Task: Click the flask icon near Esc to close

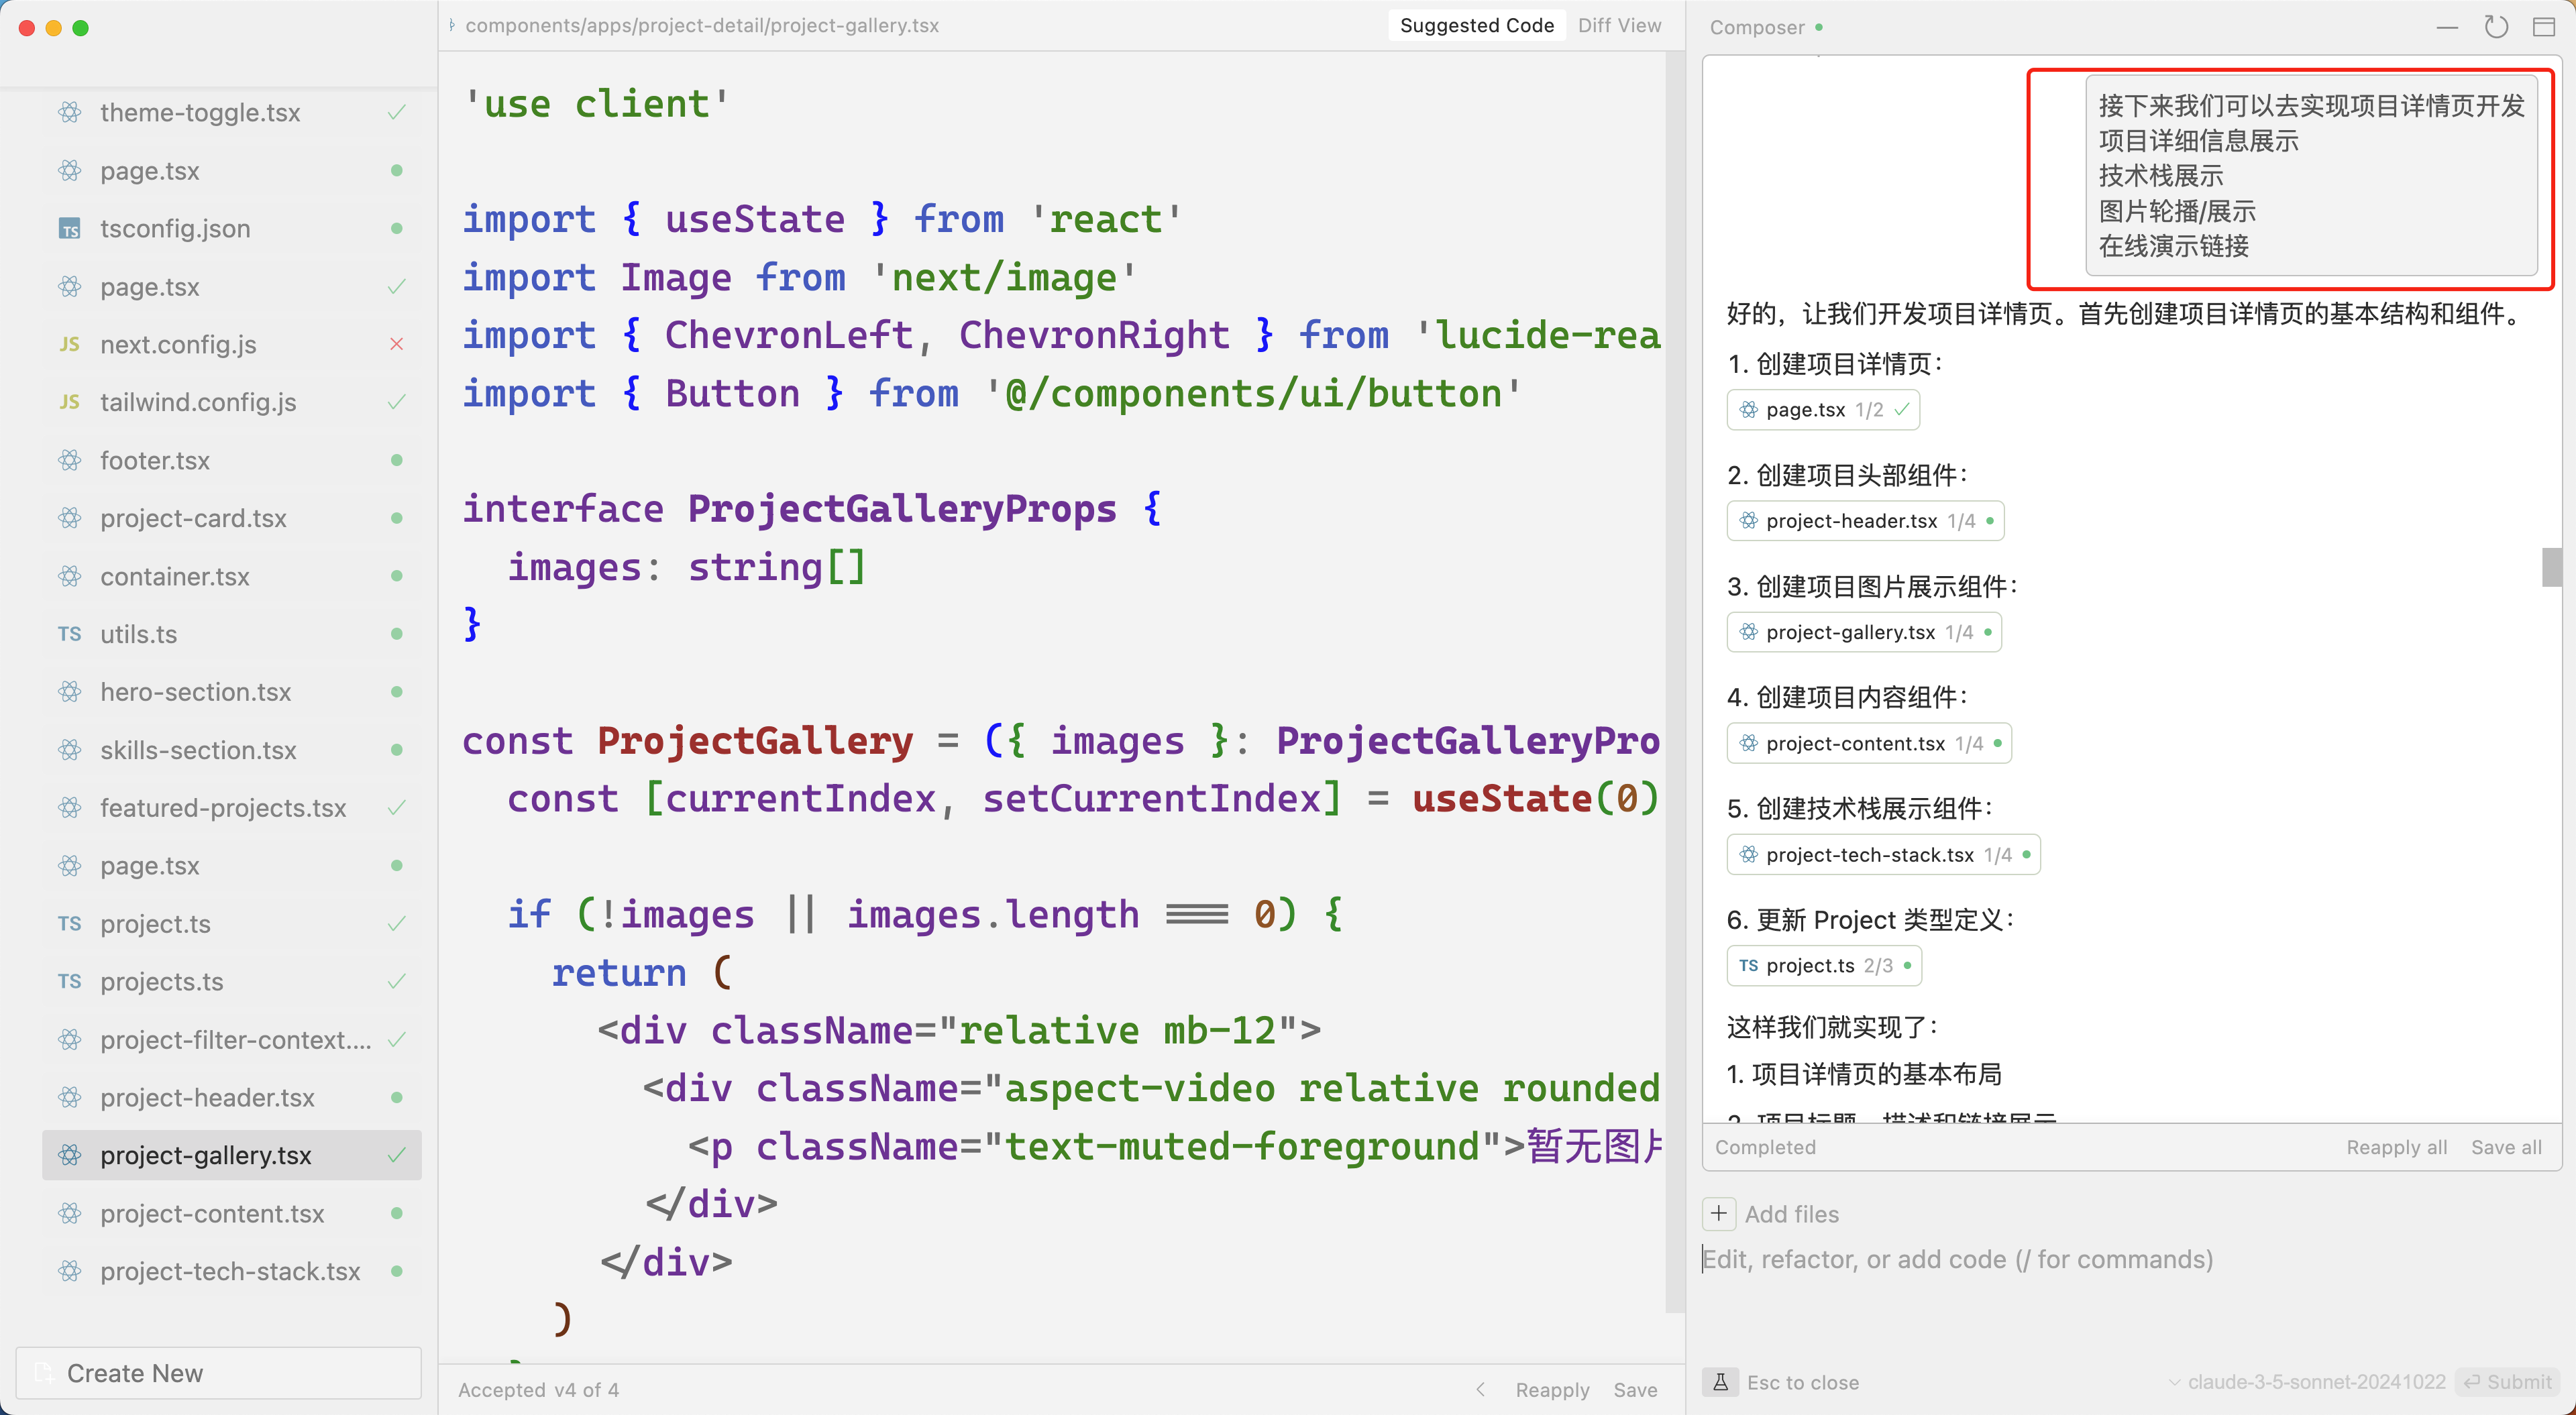Action: pos(1720,1382)
